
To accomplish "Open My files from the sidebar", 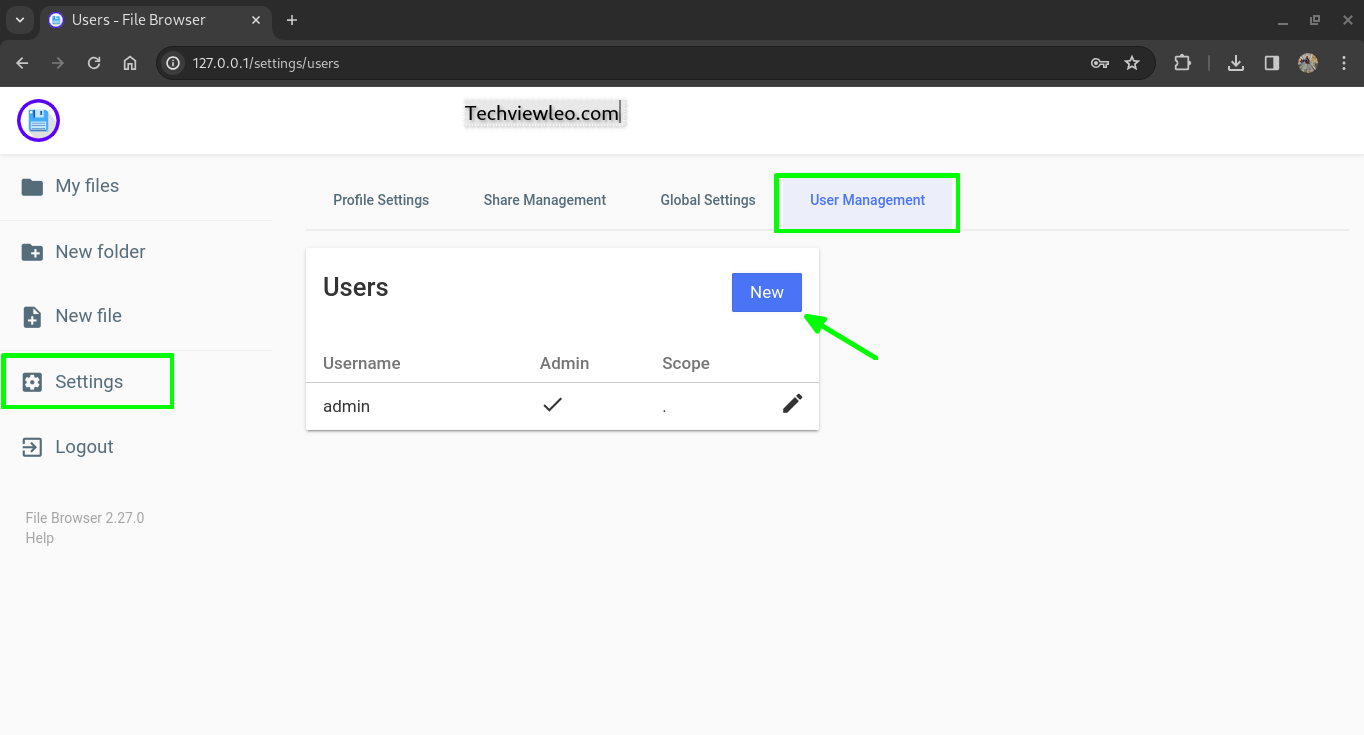I will tap(88, 186).
